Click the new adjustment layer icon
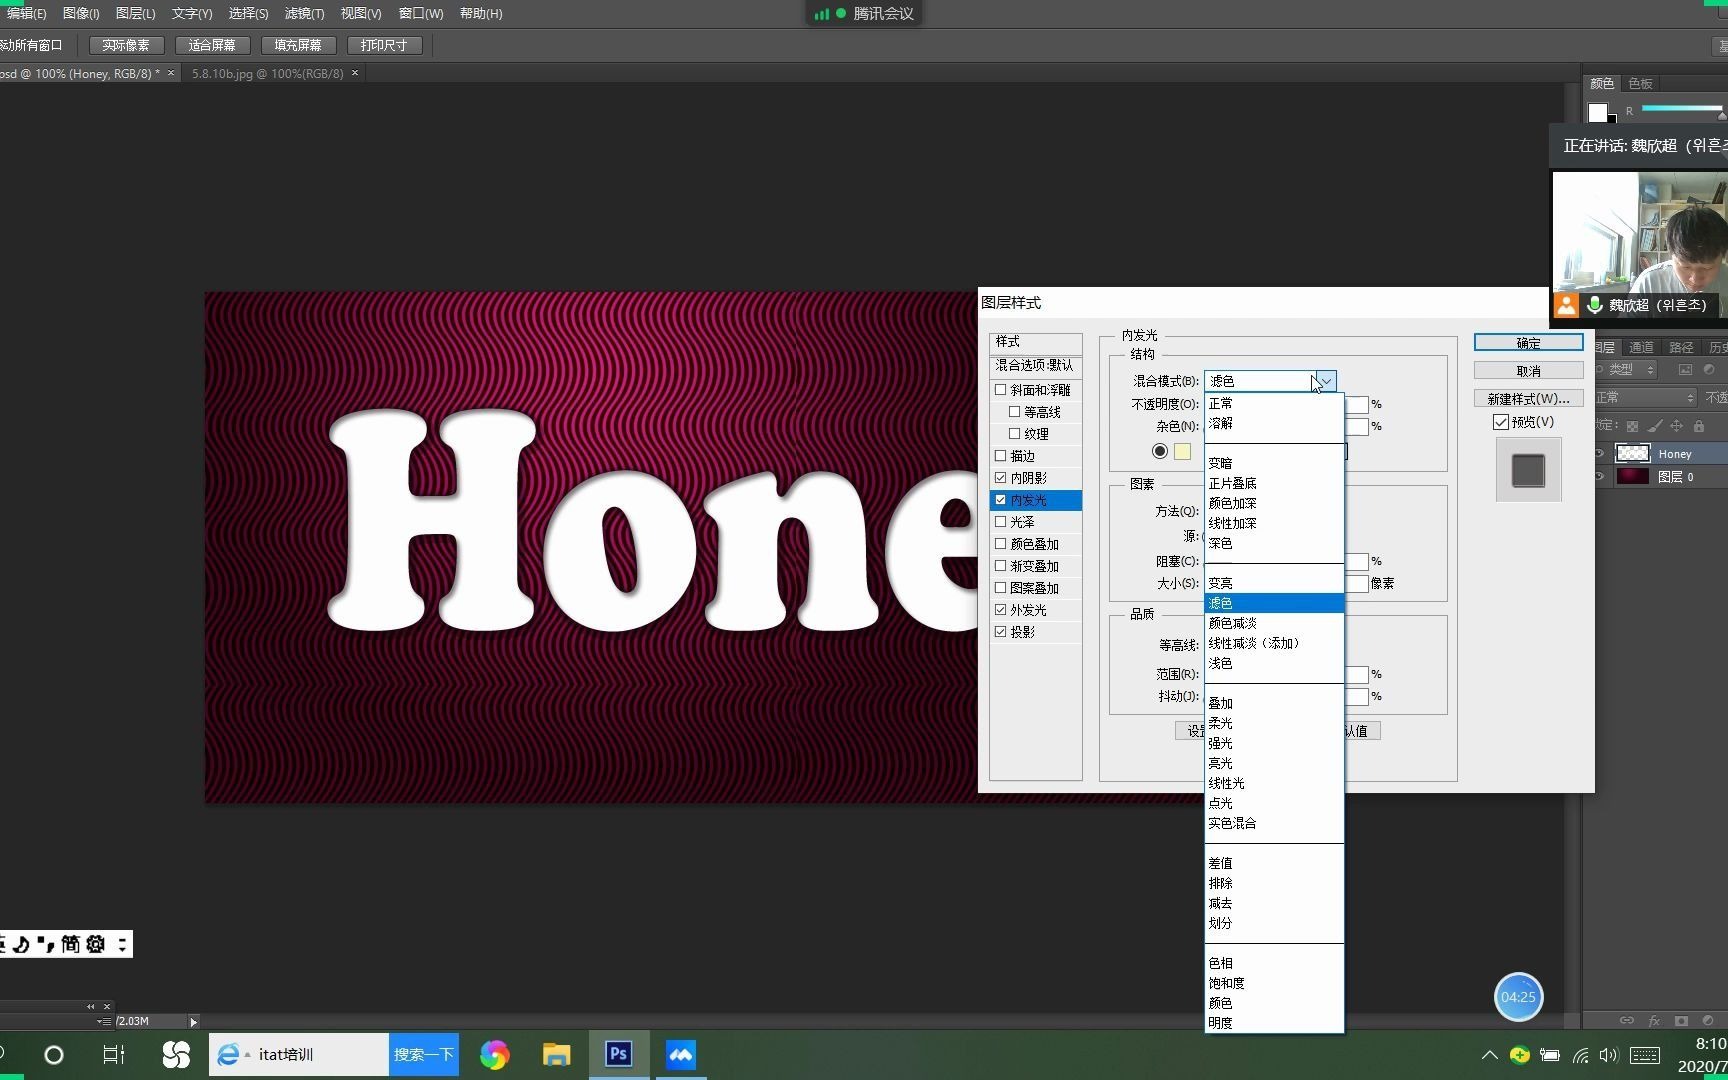This screenshot has height=1080, width=1728. pos(1708,1021)
